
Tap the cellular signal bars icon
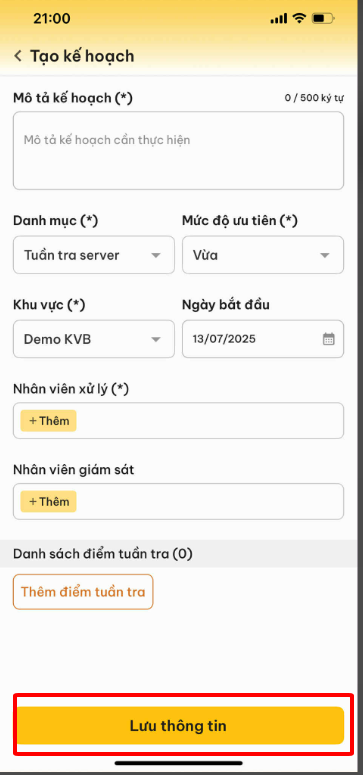coord(279,19)
